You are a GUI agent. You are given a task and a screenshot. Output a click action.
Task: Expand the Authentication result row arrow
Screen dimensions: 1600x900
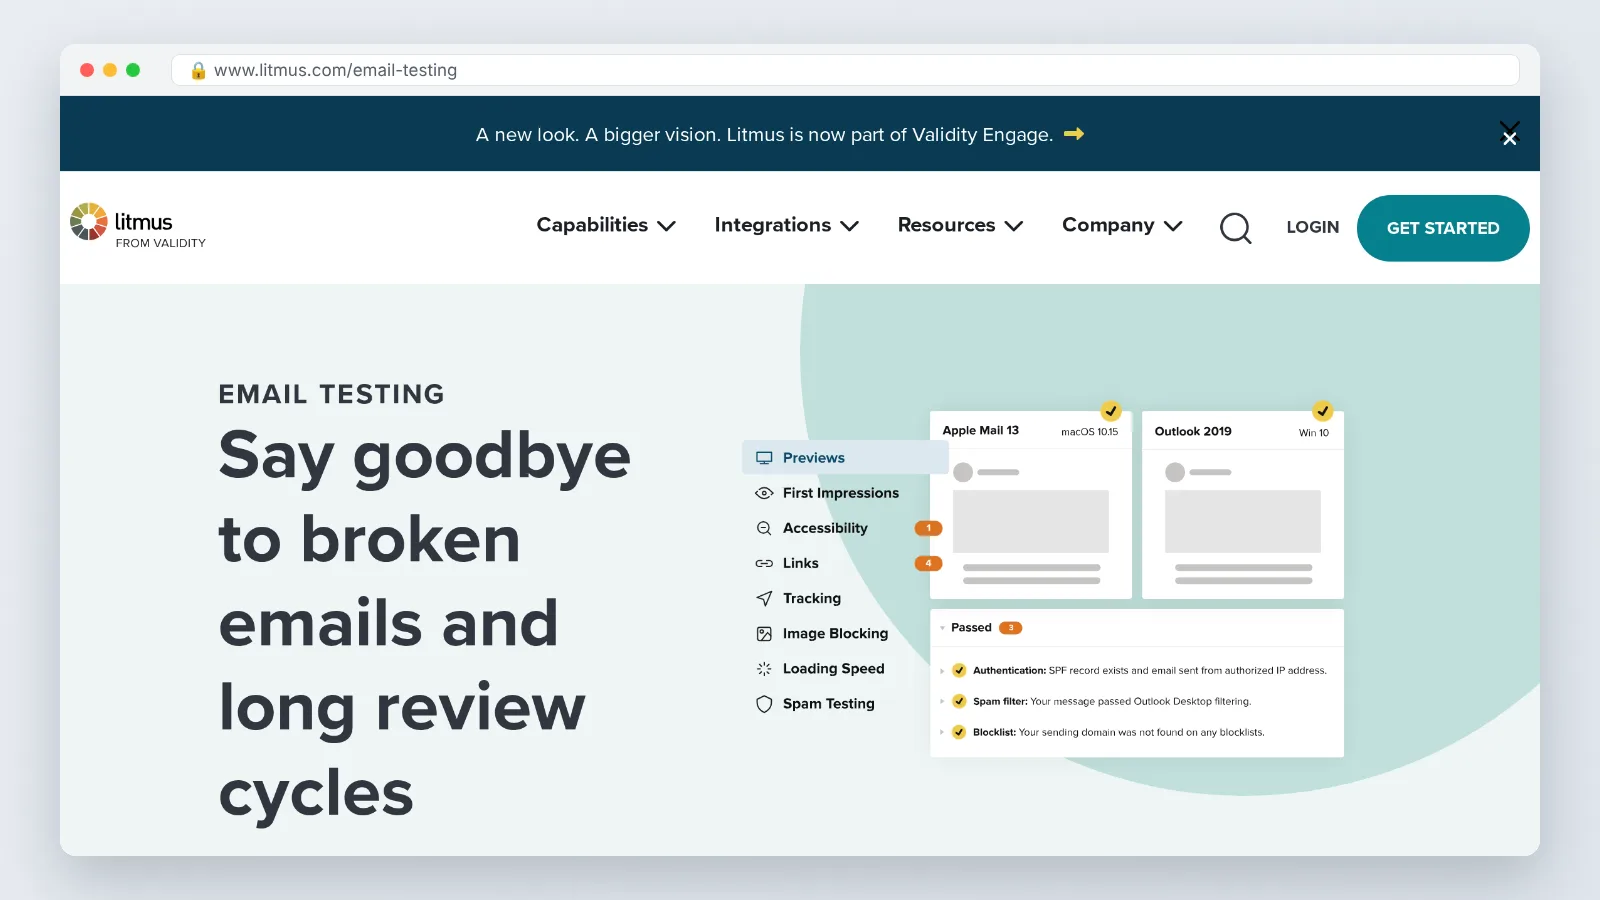tap(942, 671)
